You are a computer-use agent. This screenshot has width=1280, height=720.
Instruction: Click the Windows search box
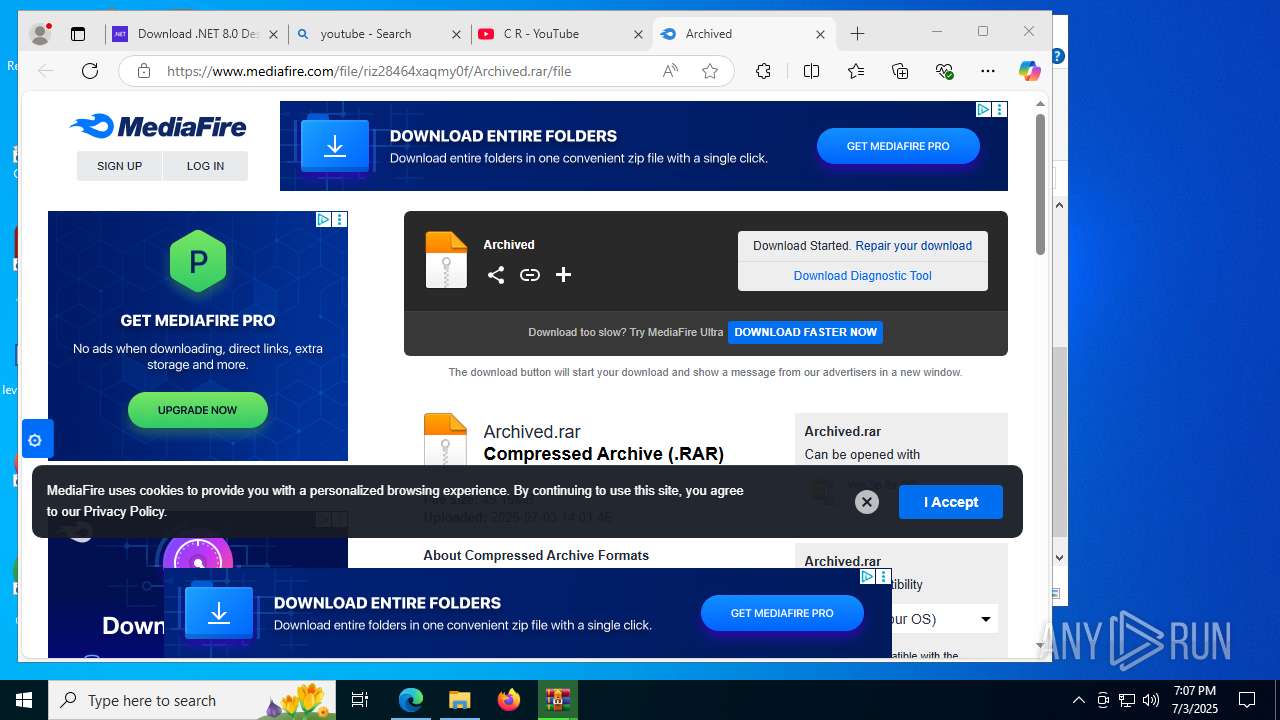(x=192, y=700)
